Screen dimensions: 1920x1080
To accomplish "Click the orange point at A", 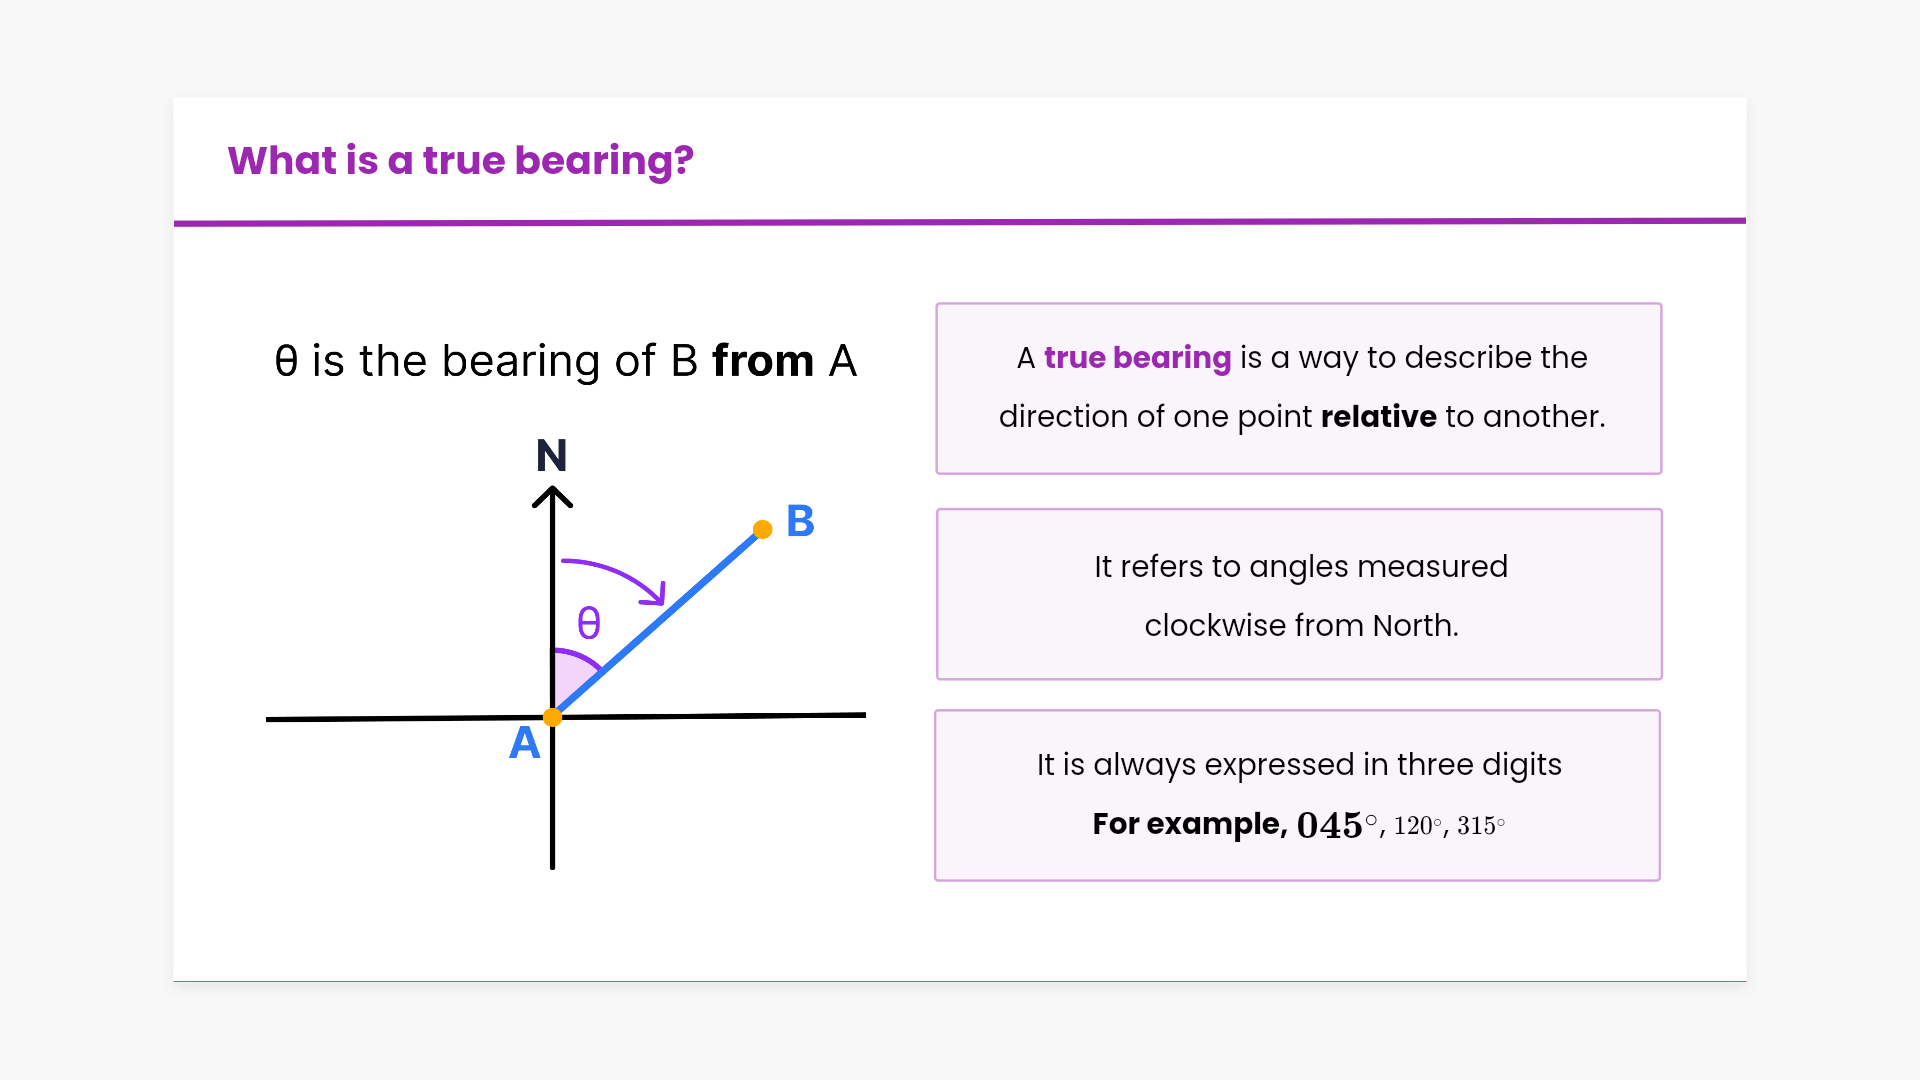I will (552, 717).
